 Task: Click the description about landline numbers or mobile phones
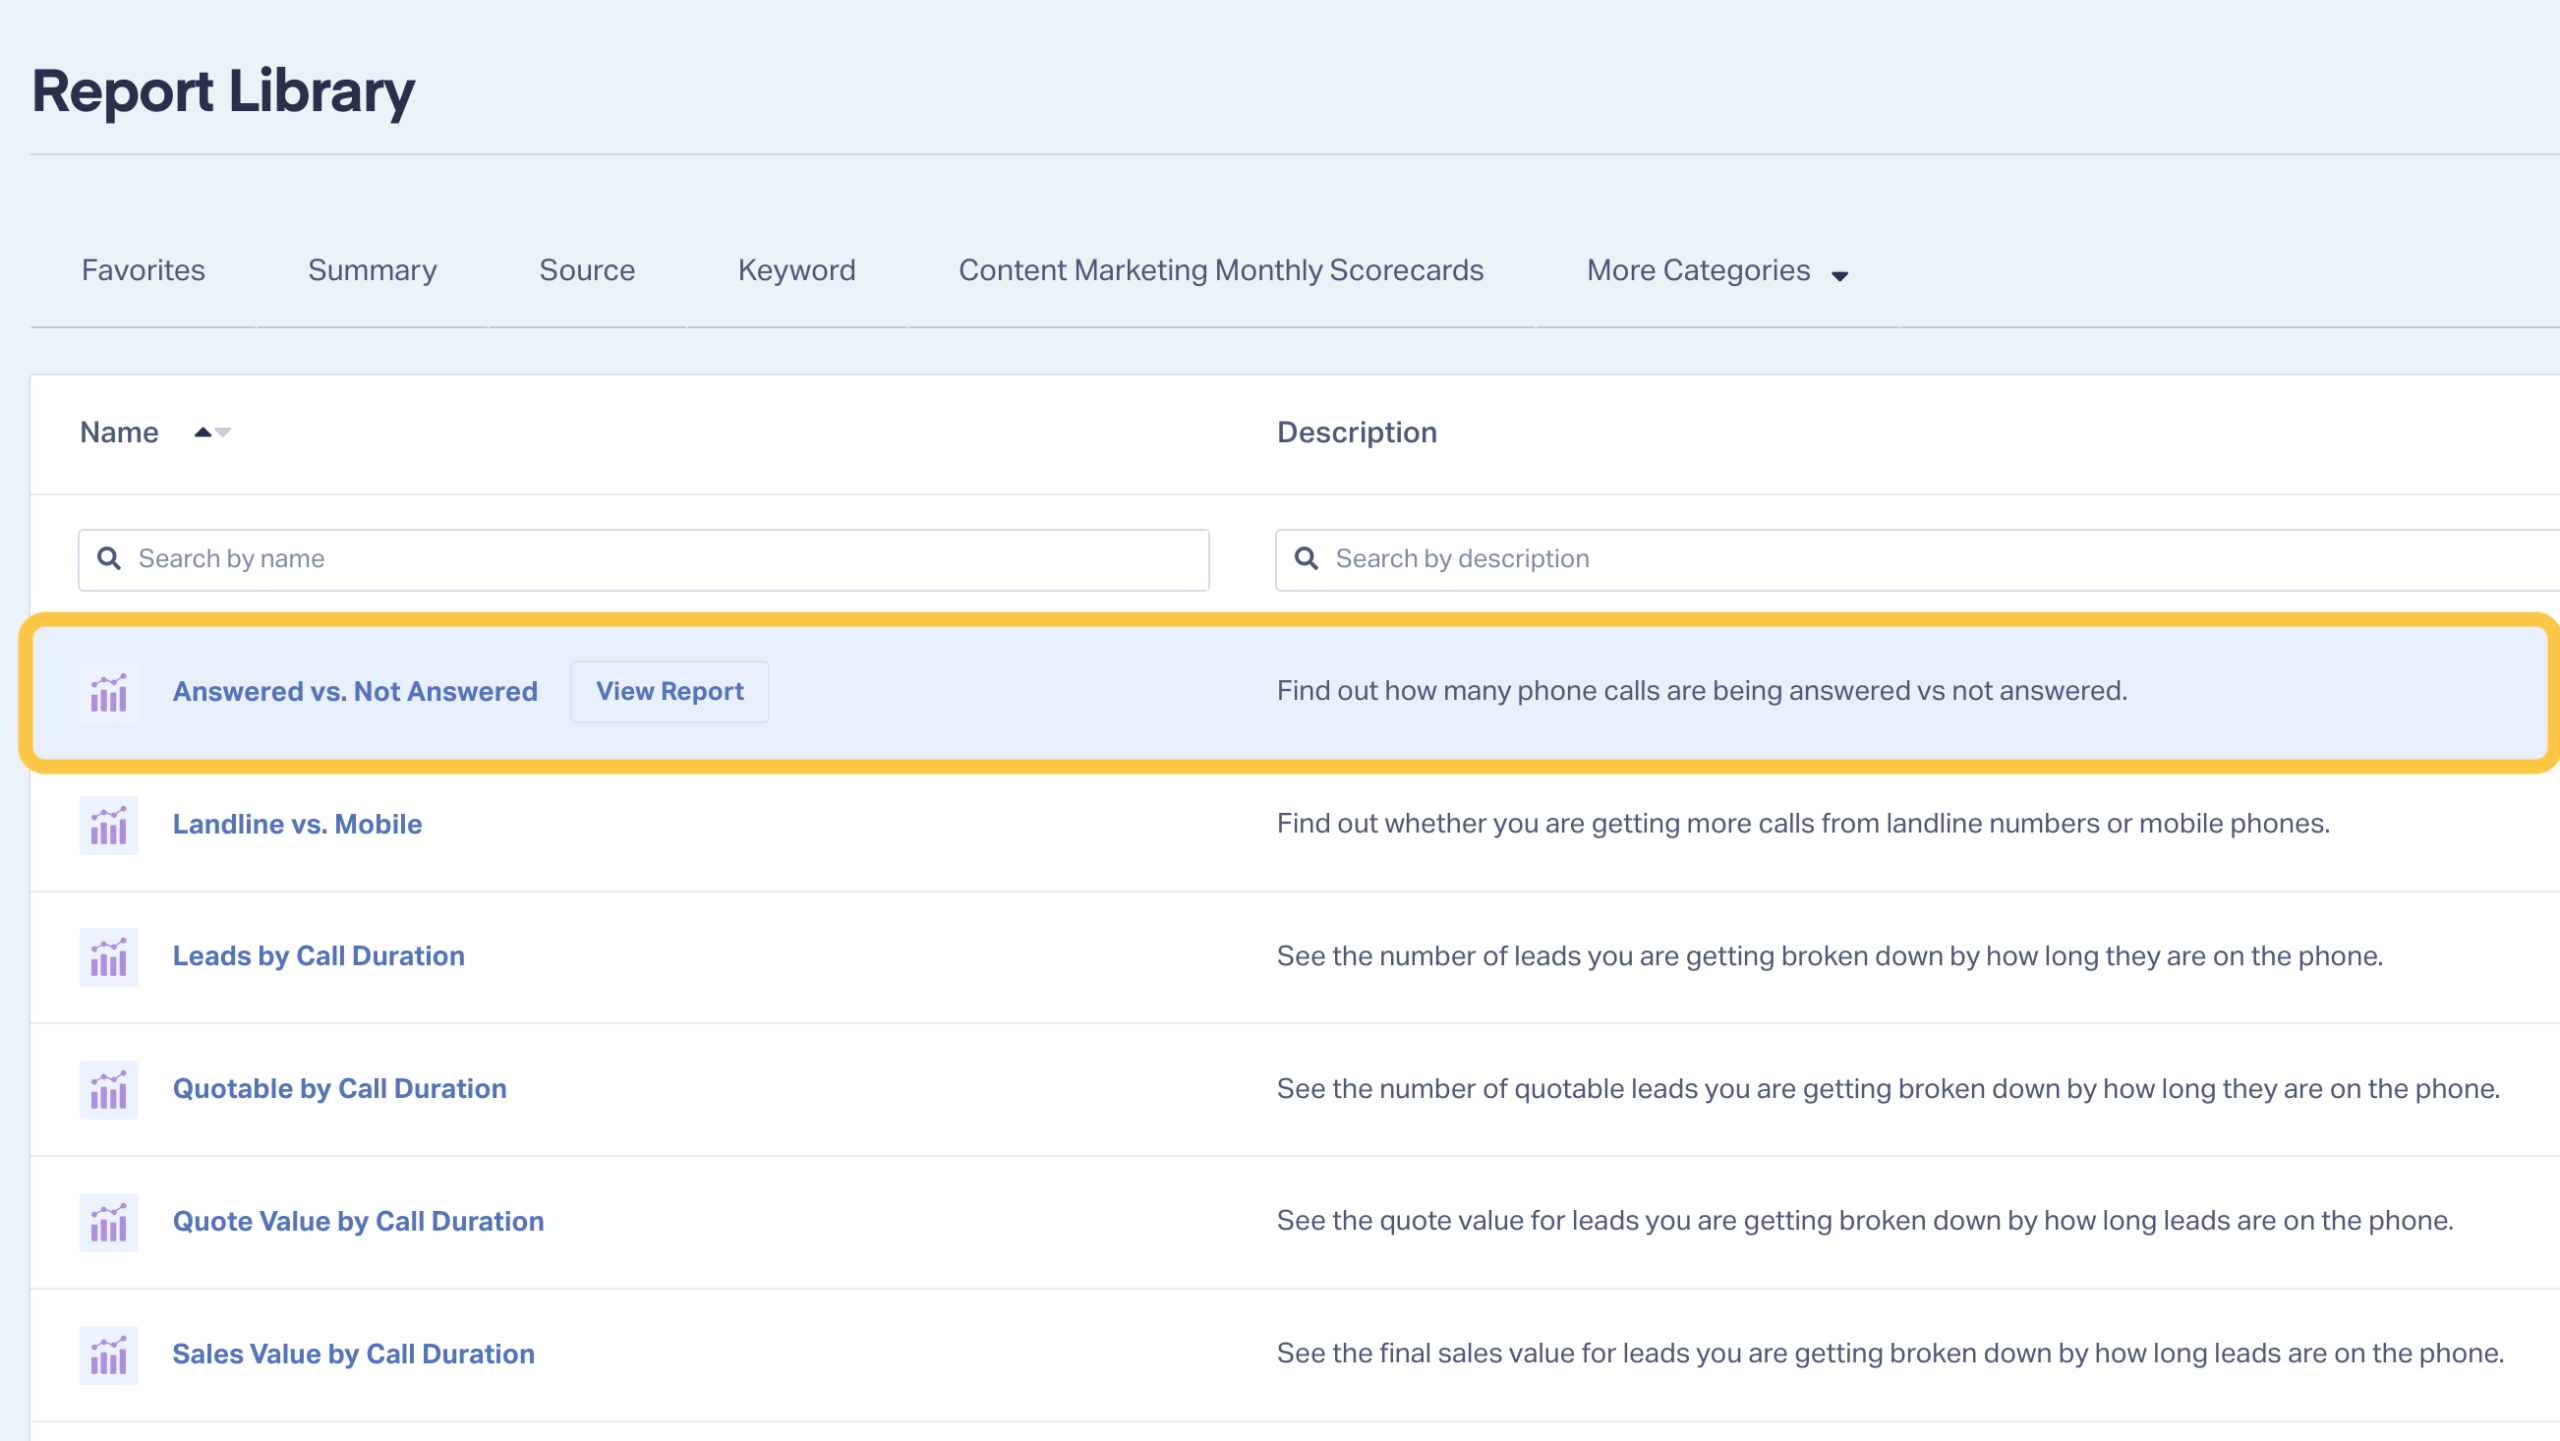1803,824
